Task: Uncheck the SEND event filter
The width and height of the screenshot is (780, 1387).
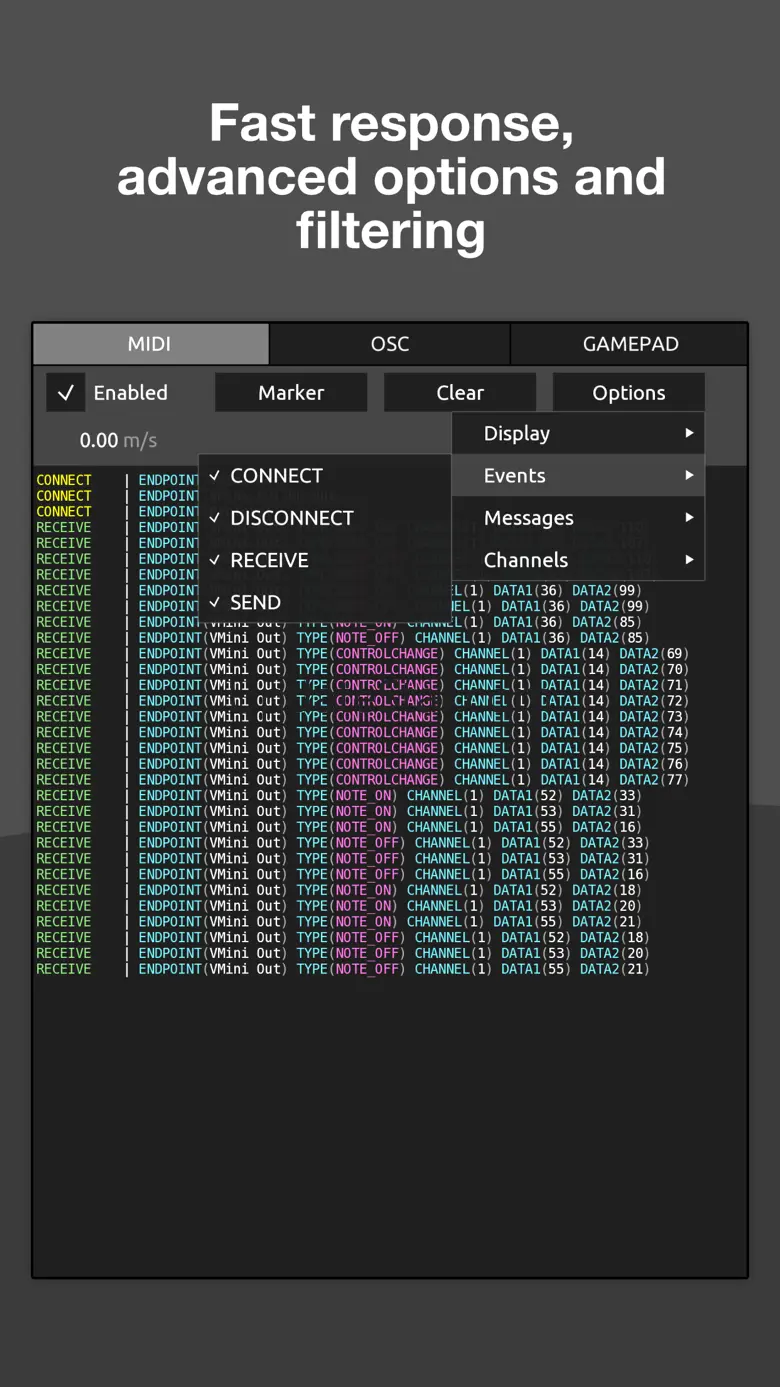Action: pyautogui.click(x=324, y=602)
